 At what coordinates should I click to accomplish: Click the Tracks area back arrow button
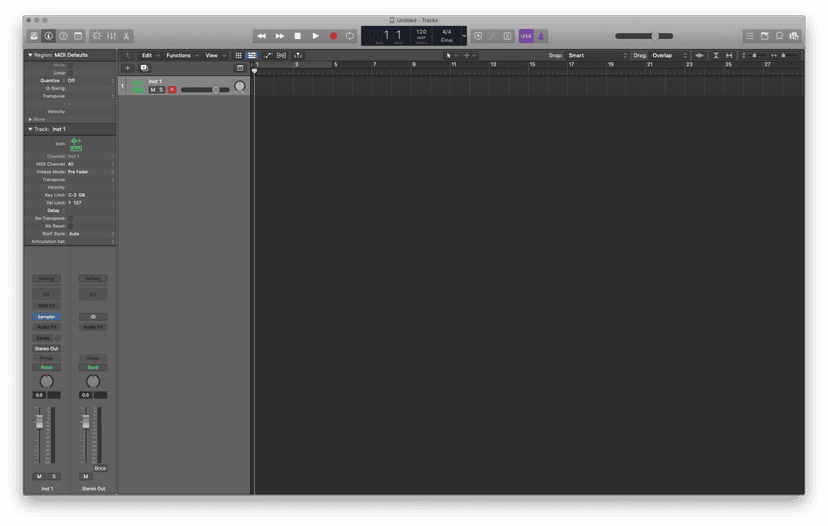(x=127, y=55)
